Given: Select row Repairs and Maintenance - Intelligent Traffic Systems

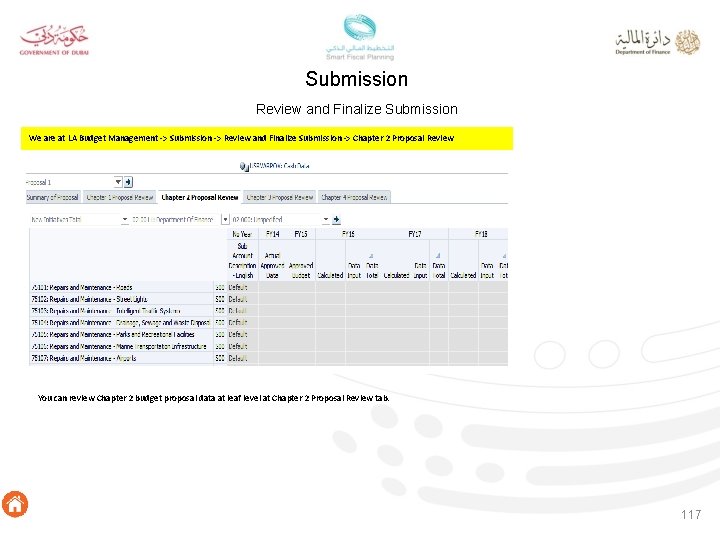Looking at the screenshot, I should [121, 311].
